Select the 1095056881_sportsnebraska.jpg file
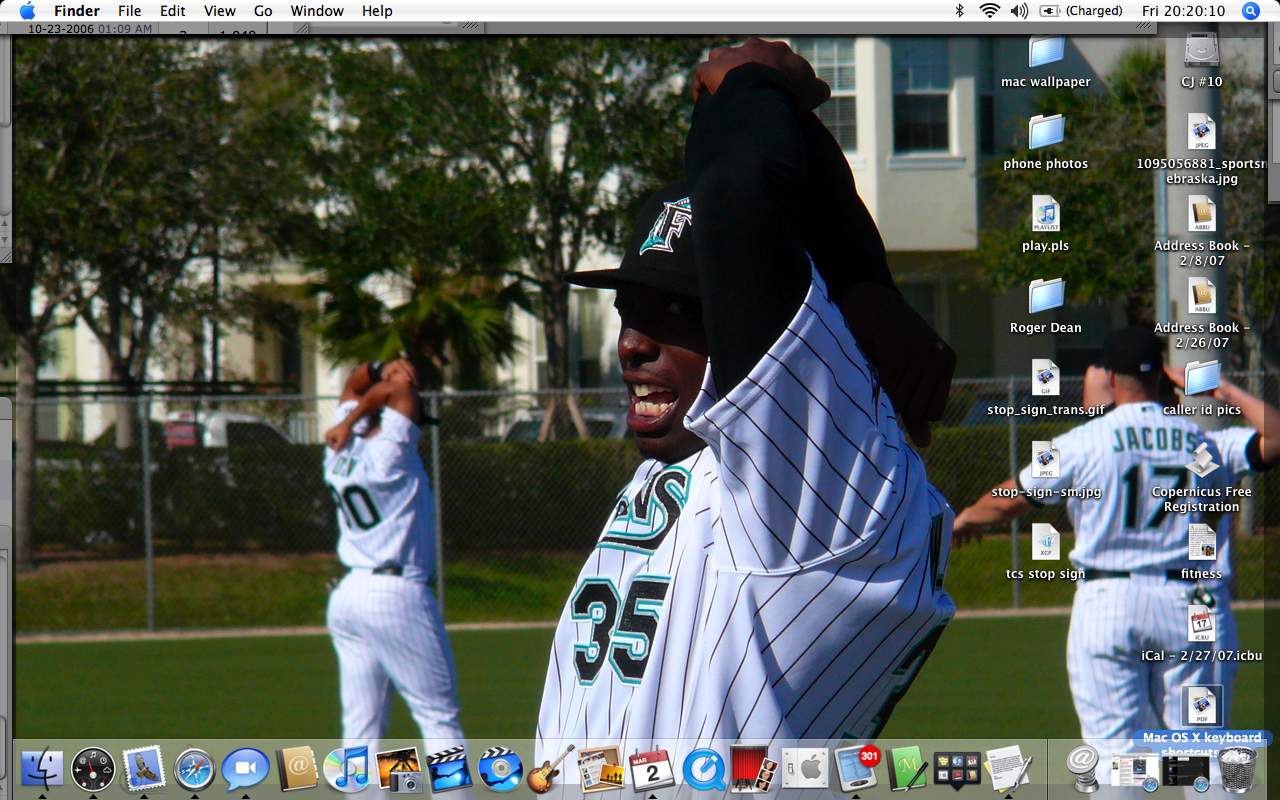Image resolution: width=1280 pixels, height=800 pixels. coord(1202,150)
